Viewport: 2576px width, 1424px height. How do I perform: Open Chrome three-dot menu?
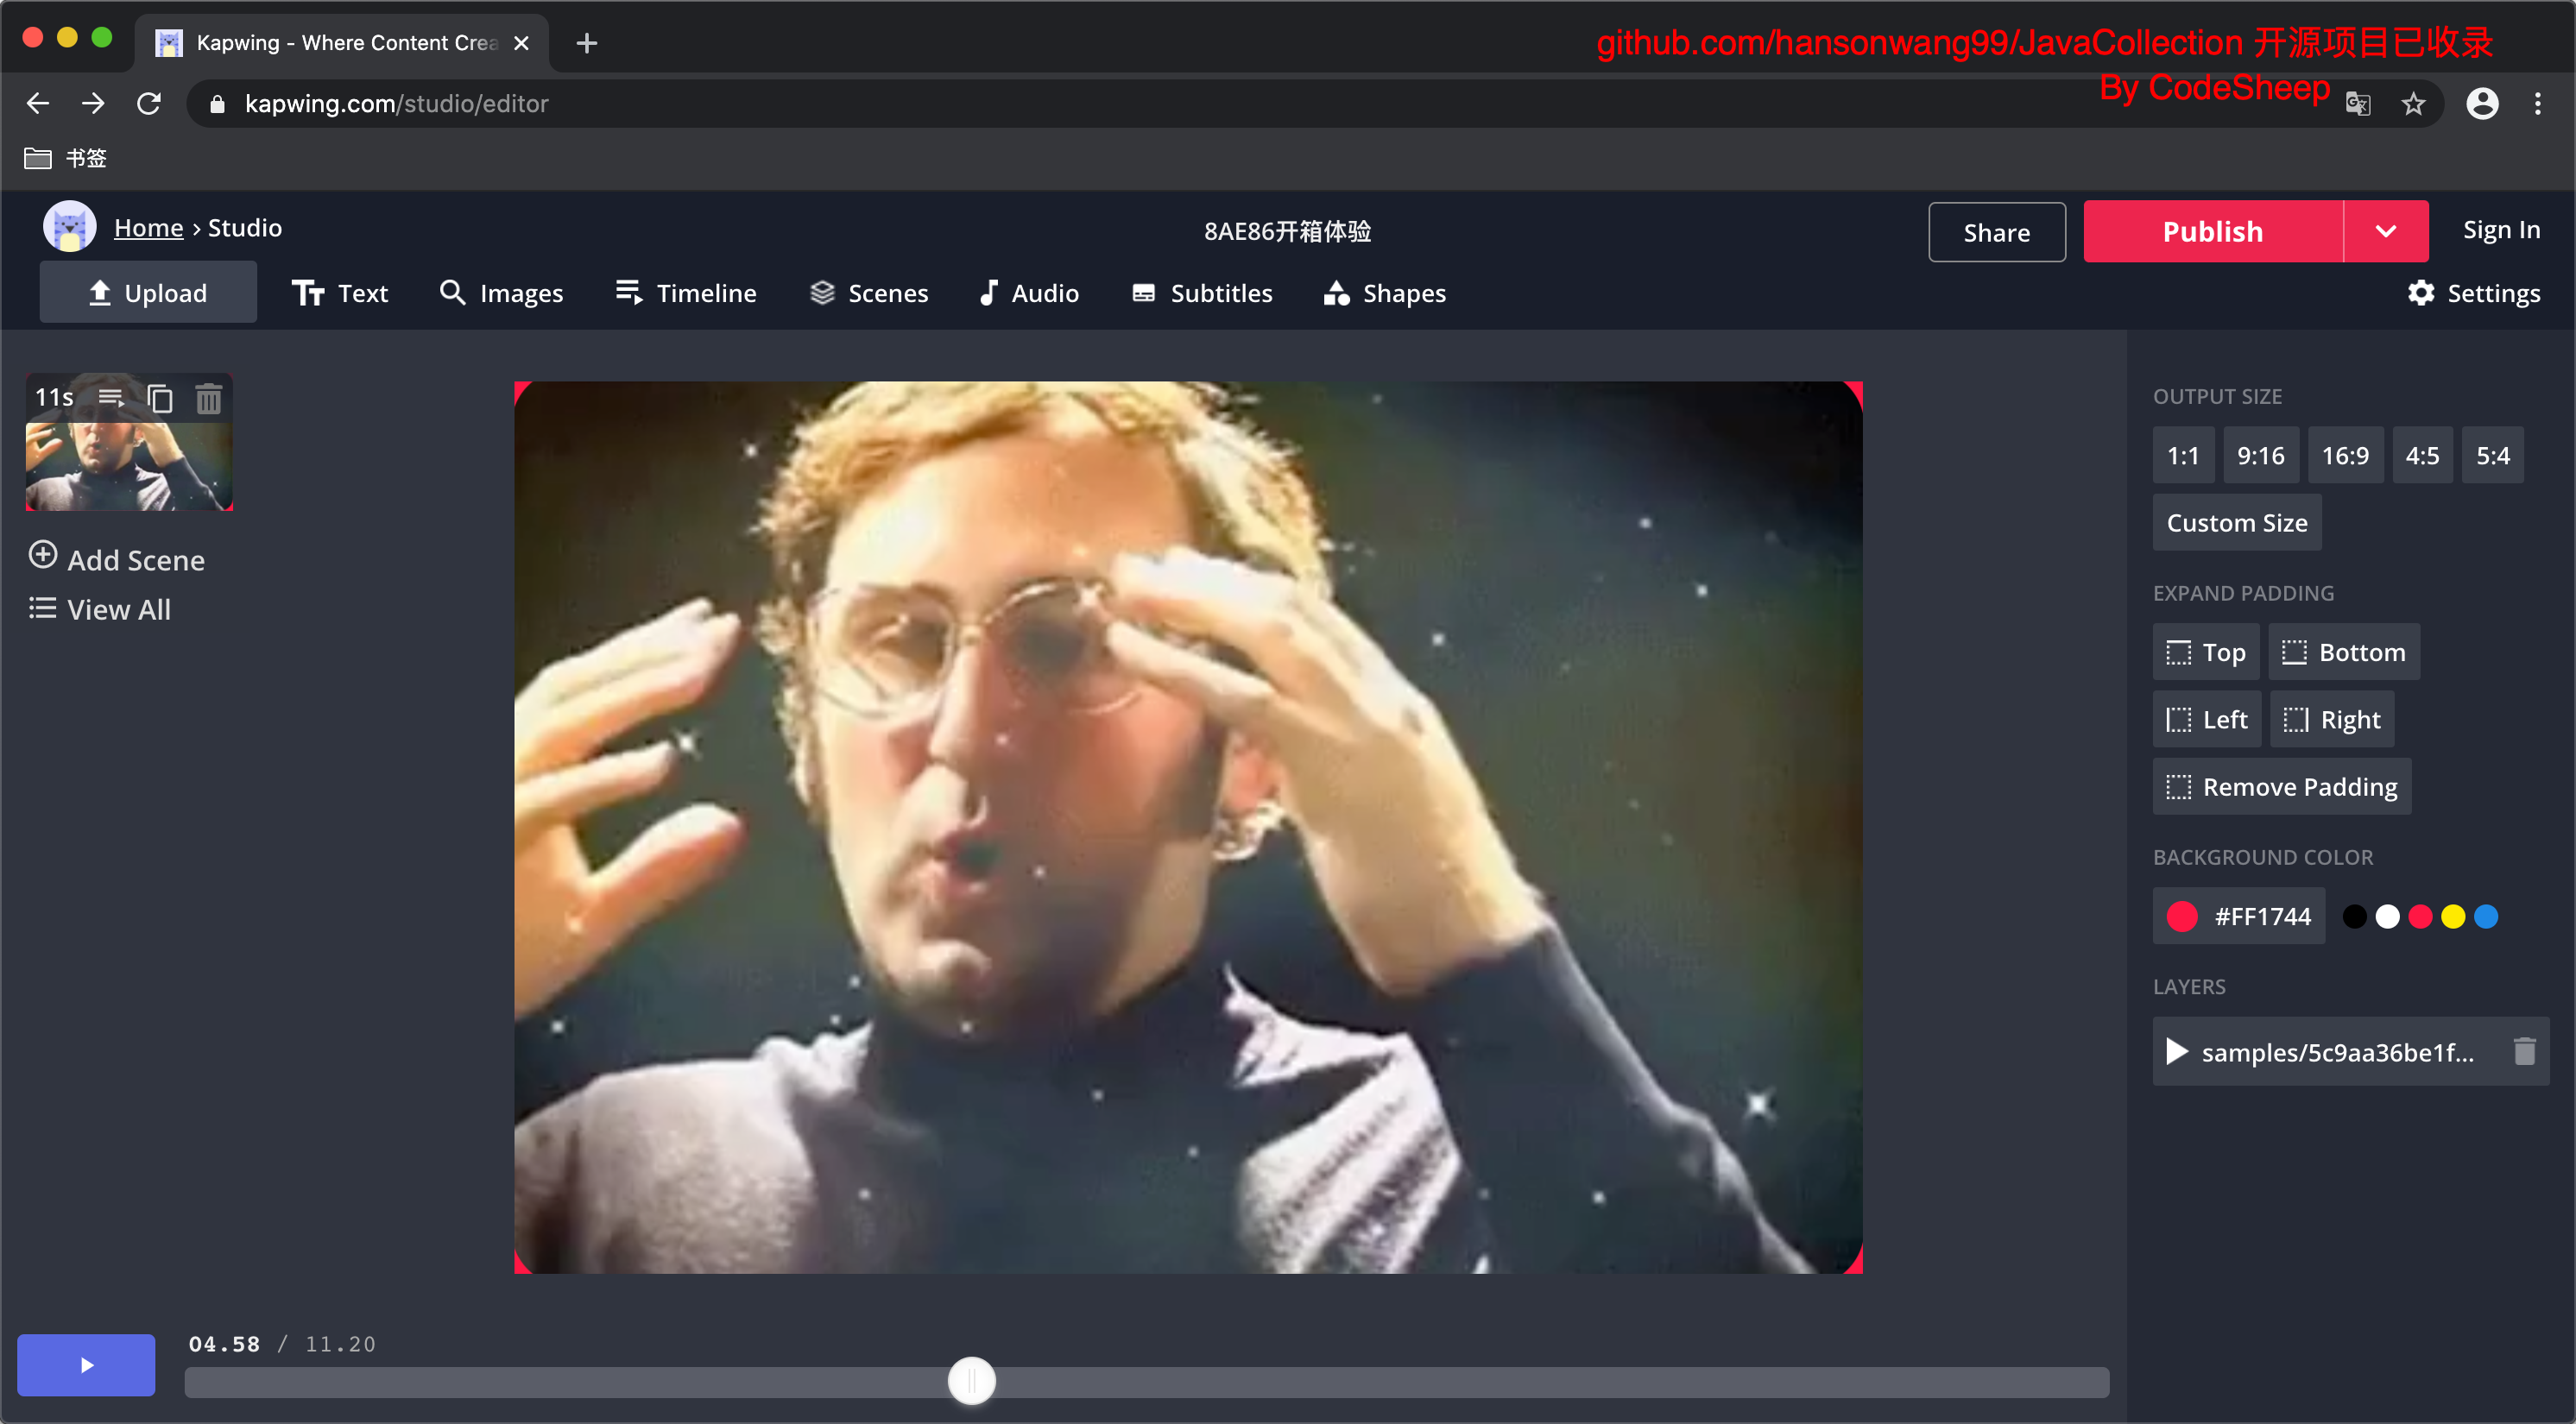coord(2537,103)
